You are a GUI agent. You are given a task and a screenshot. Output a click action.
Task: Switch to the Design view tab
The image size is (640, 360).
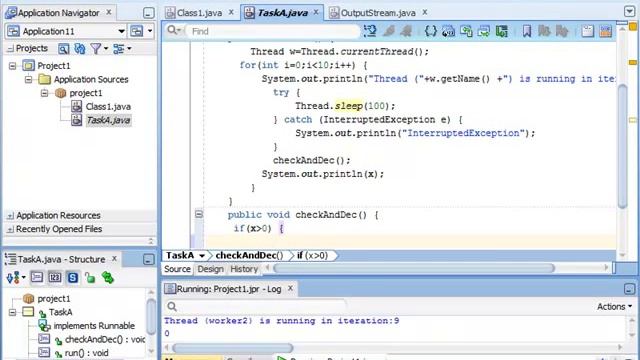tap(210, 269)
